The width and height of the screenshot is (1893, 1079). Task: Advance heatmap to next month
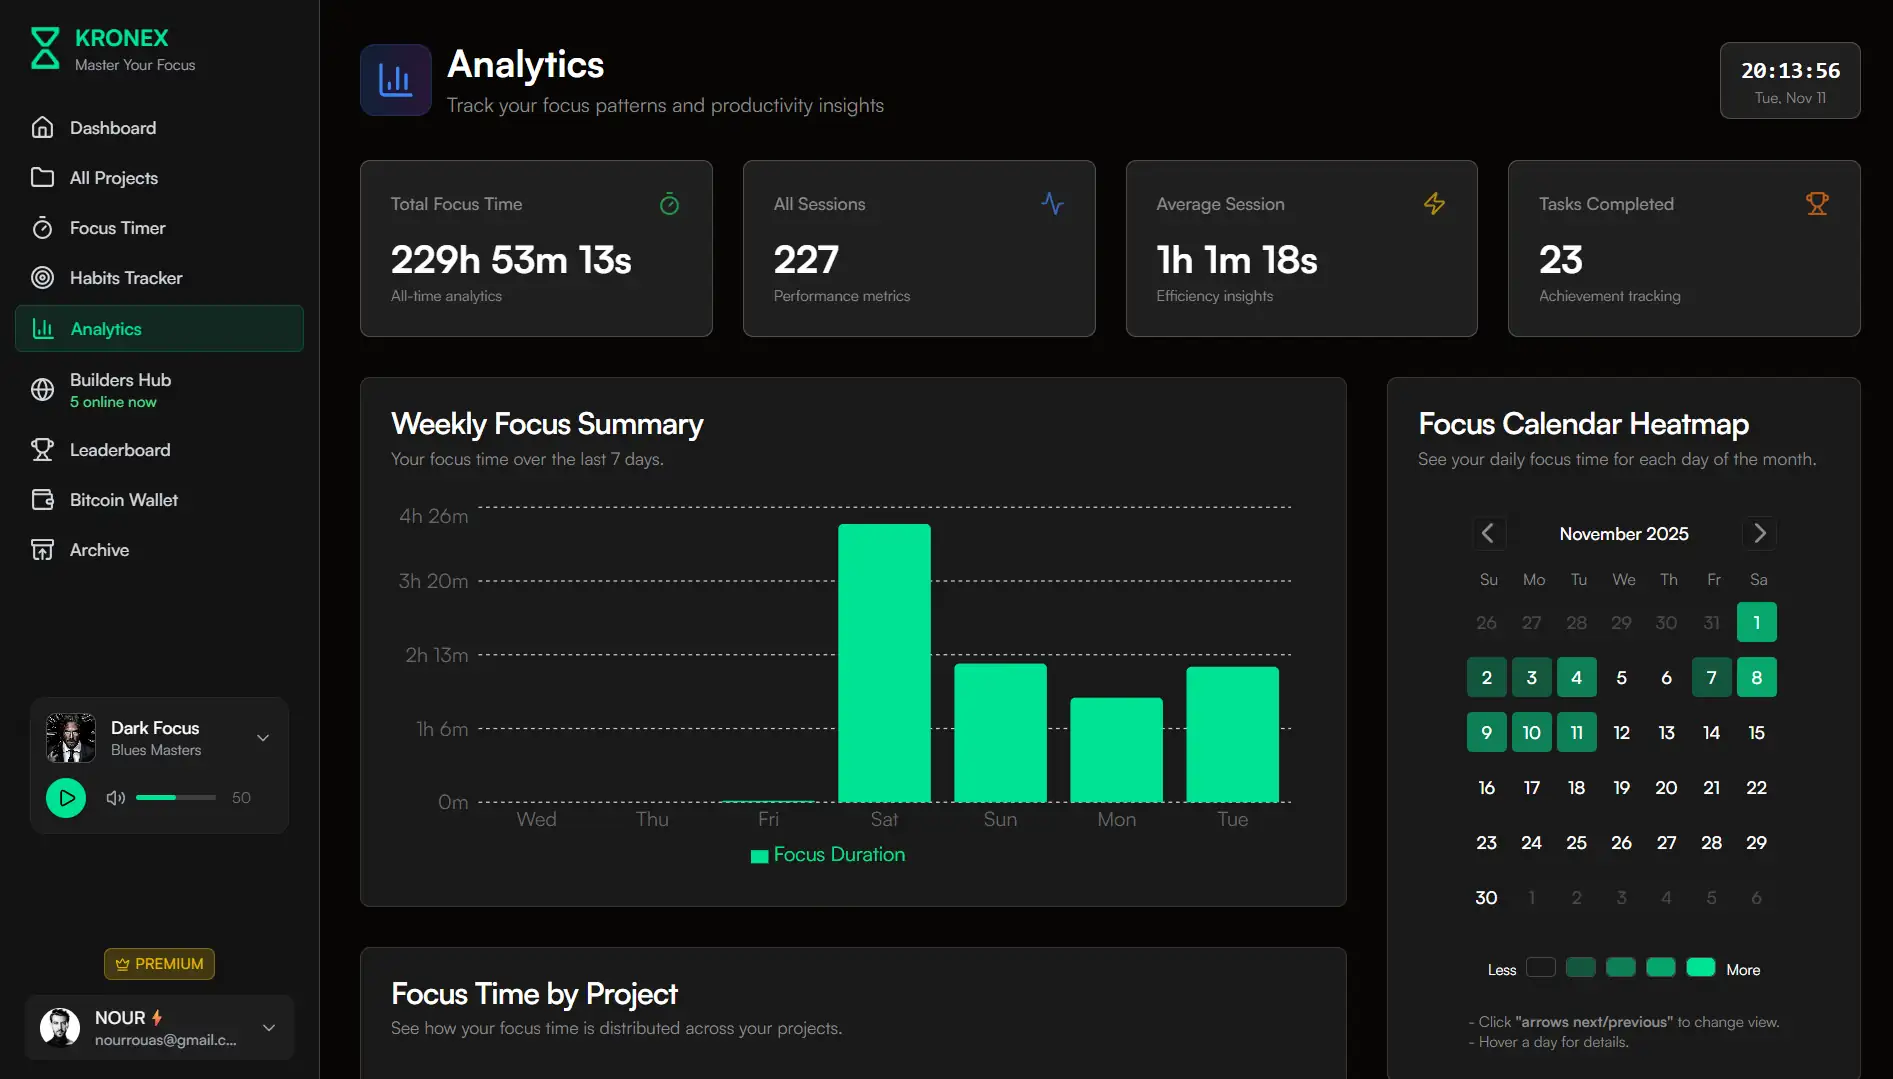(x=1759, y=533)
